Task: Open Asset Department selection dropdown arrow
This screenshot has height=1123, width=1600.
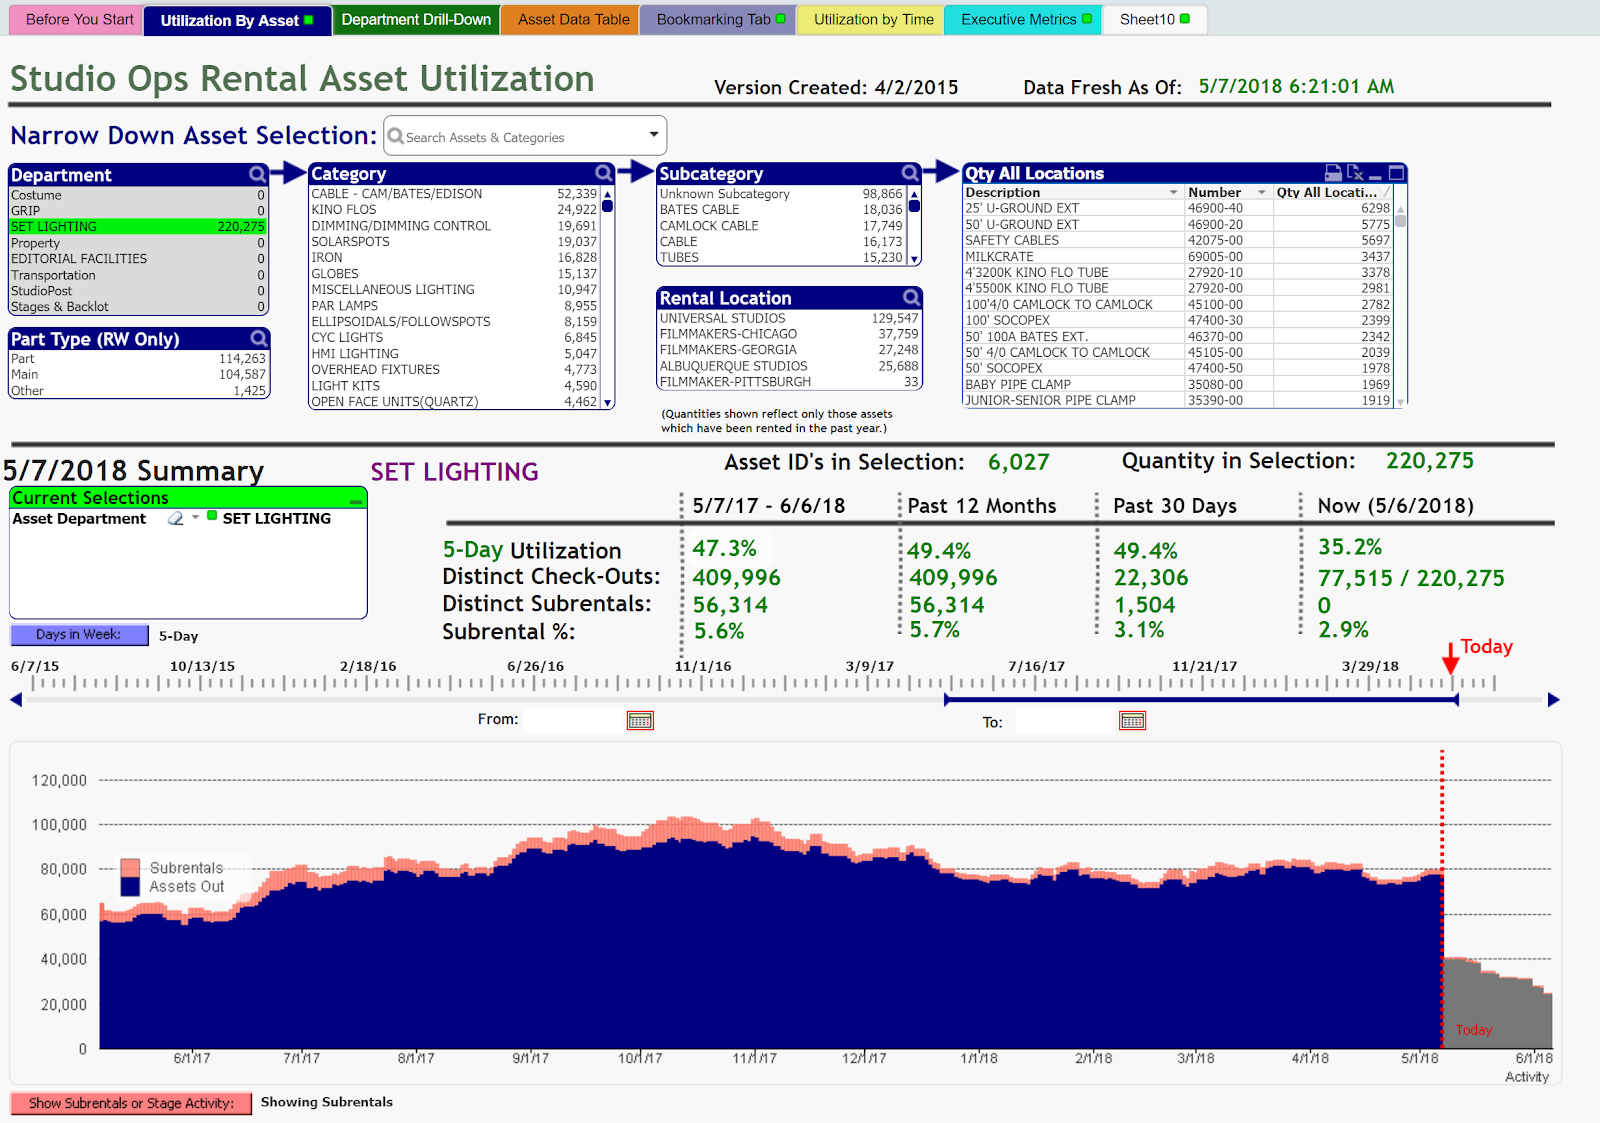Action: (196, 517)
